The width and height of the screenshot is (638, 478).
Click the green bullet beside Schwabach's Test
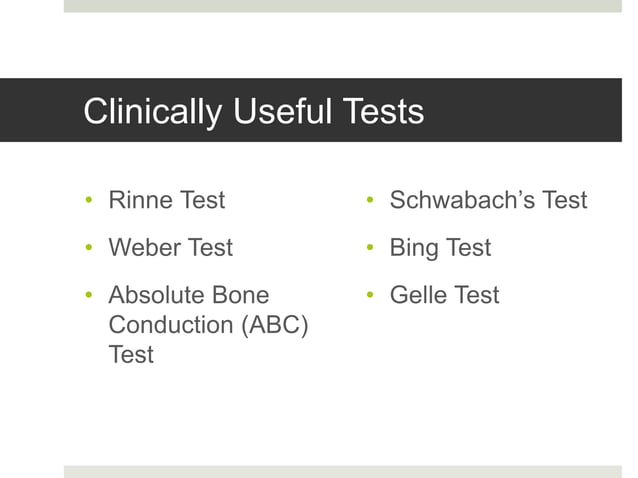370,199
